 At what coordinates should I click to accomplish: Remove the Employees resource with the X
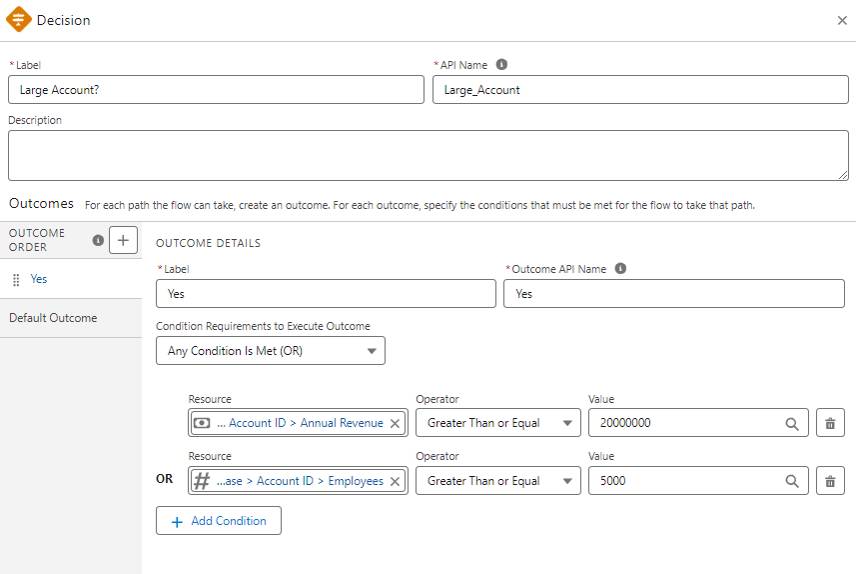pos(395,481)
